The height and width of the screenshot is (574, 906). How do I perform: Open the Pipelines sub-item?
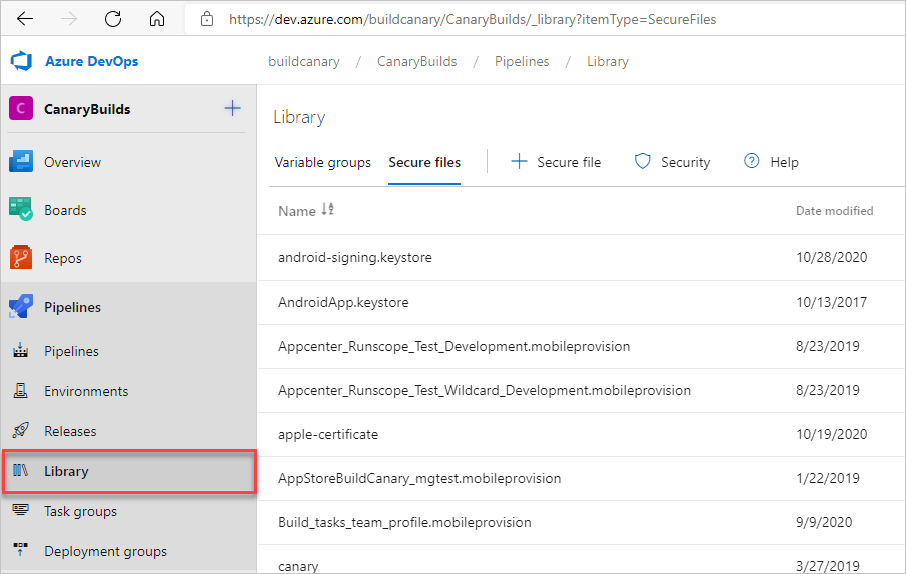(71, 351)
